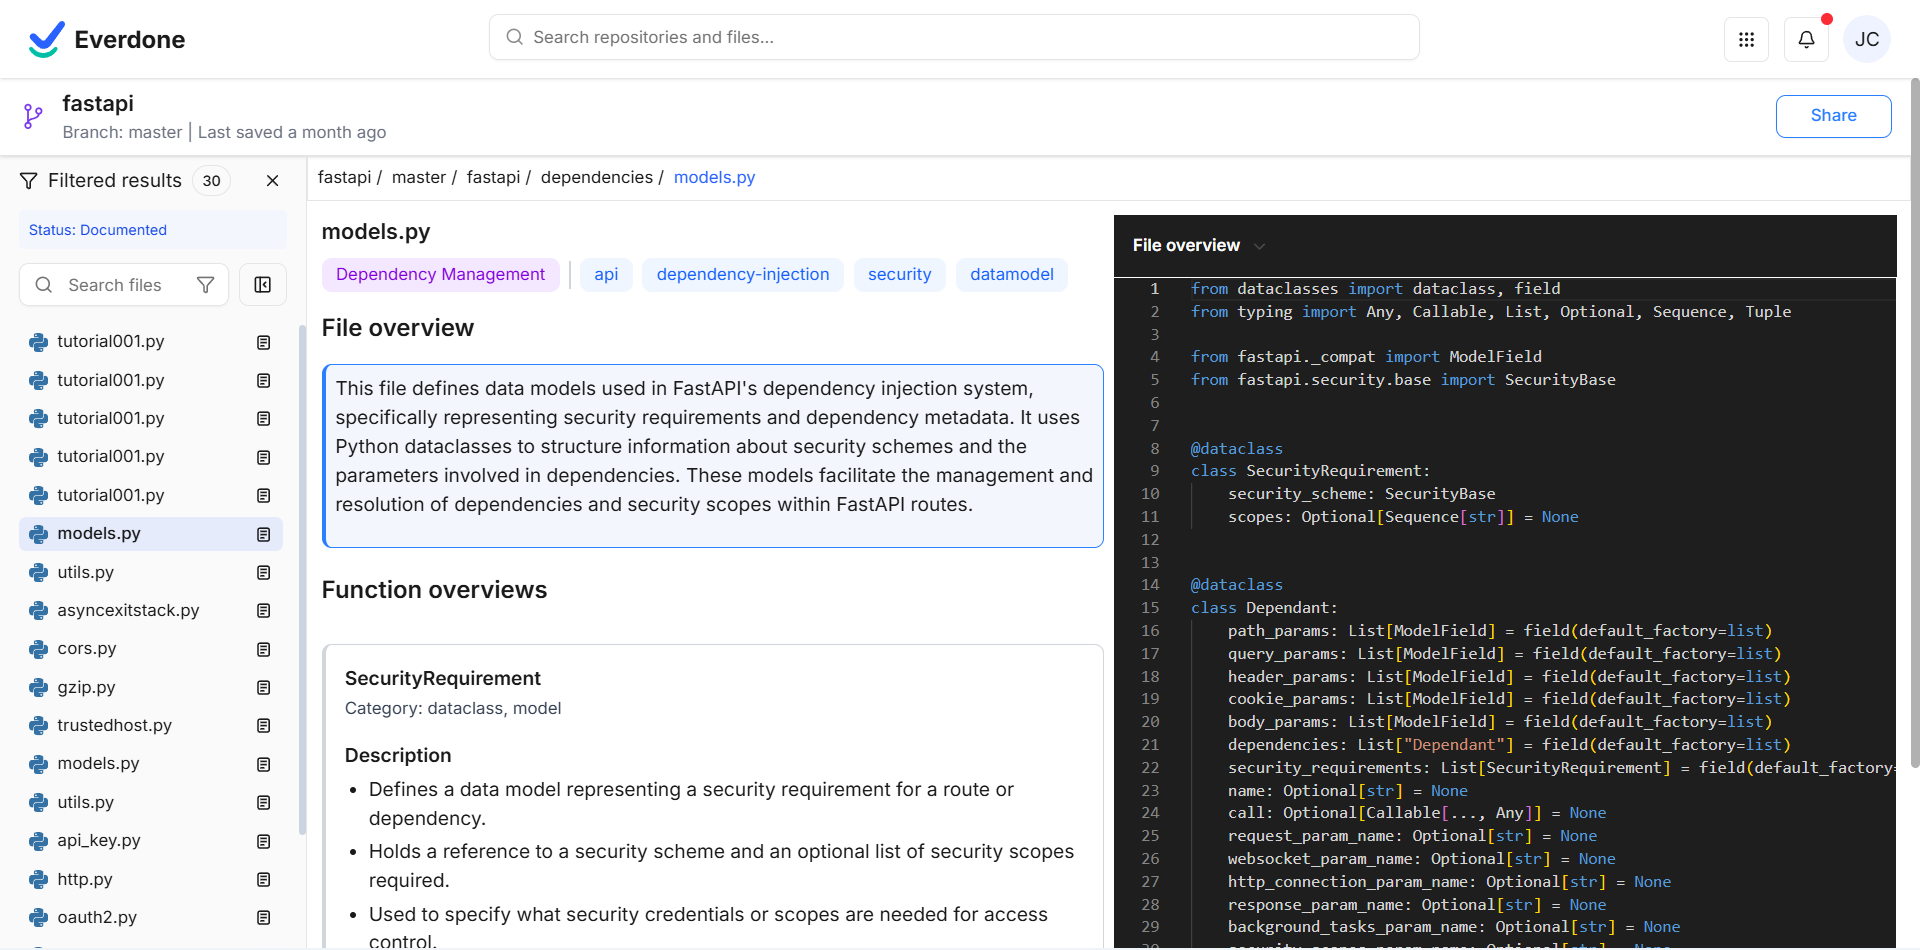The image size is (1920, 950).
Task: Click the Search repositories and files field
Action: click(954, 38)
